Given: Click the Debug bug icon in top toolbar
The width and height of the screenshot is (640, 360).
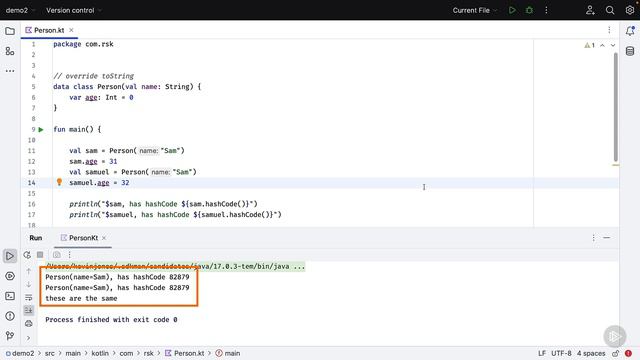Looking at the screenshot, I should pyautogui.click(x=529, y=10).
